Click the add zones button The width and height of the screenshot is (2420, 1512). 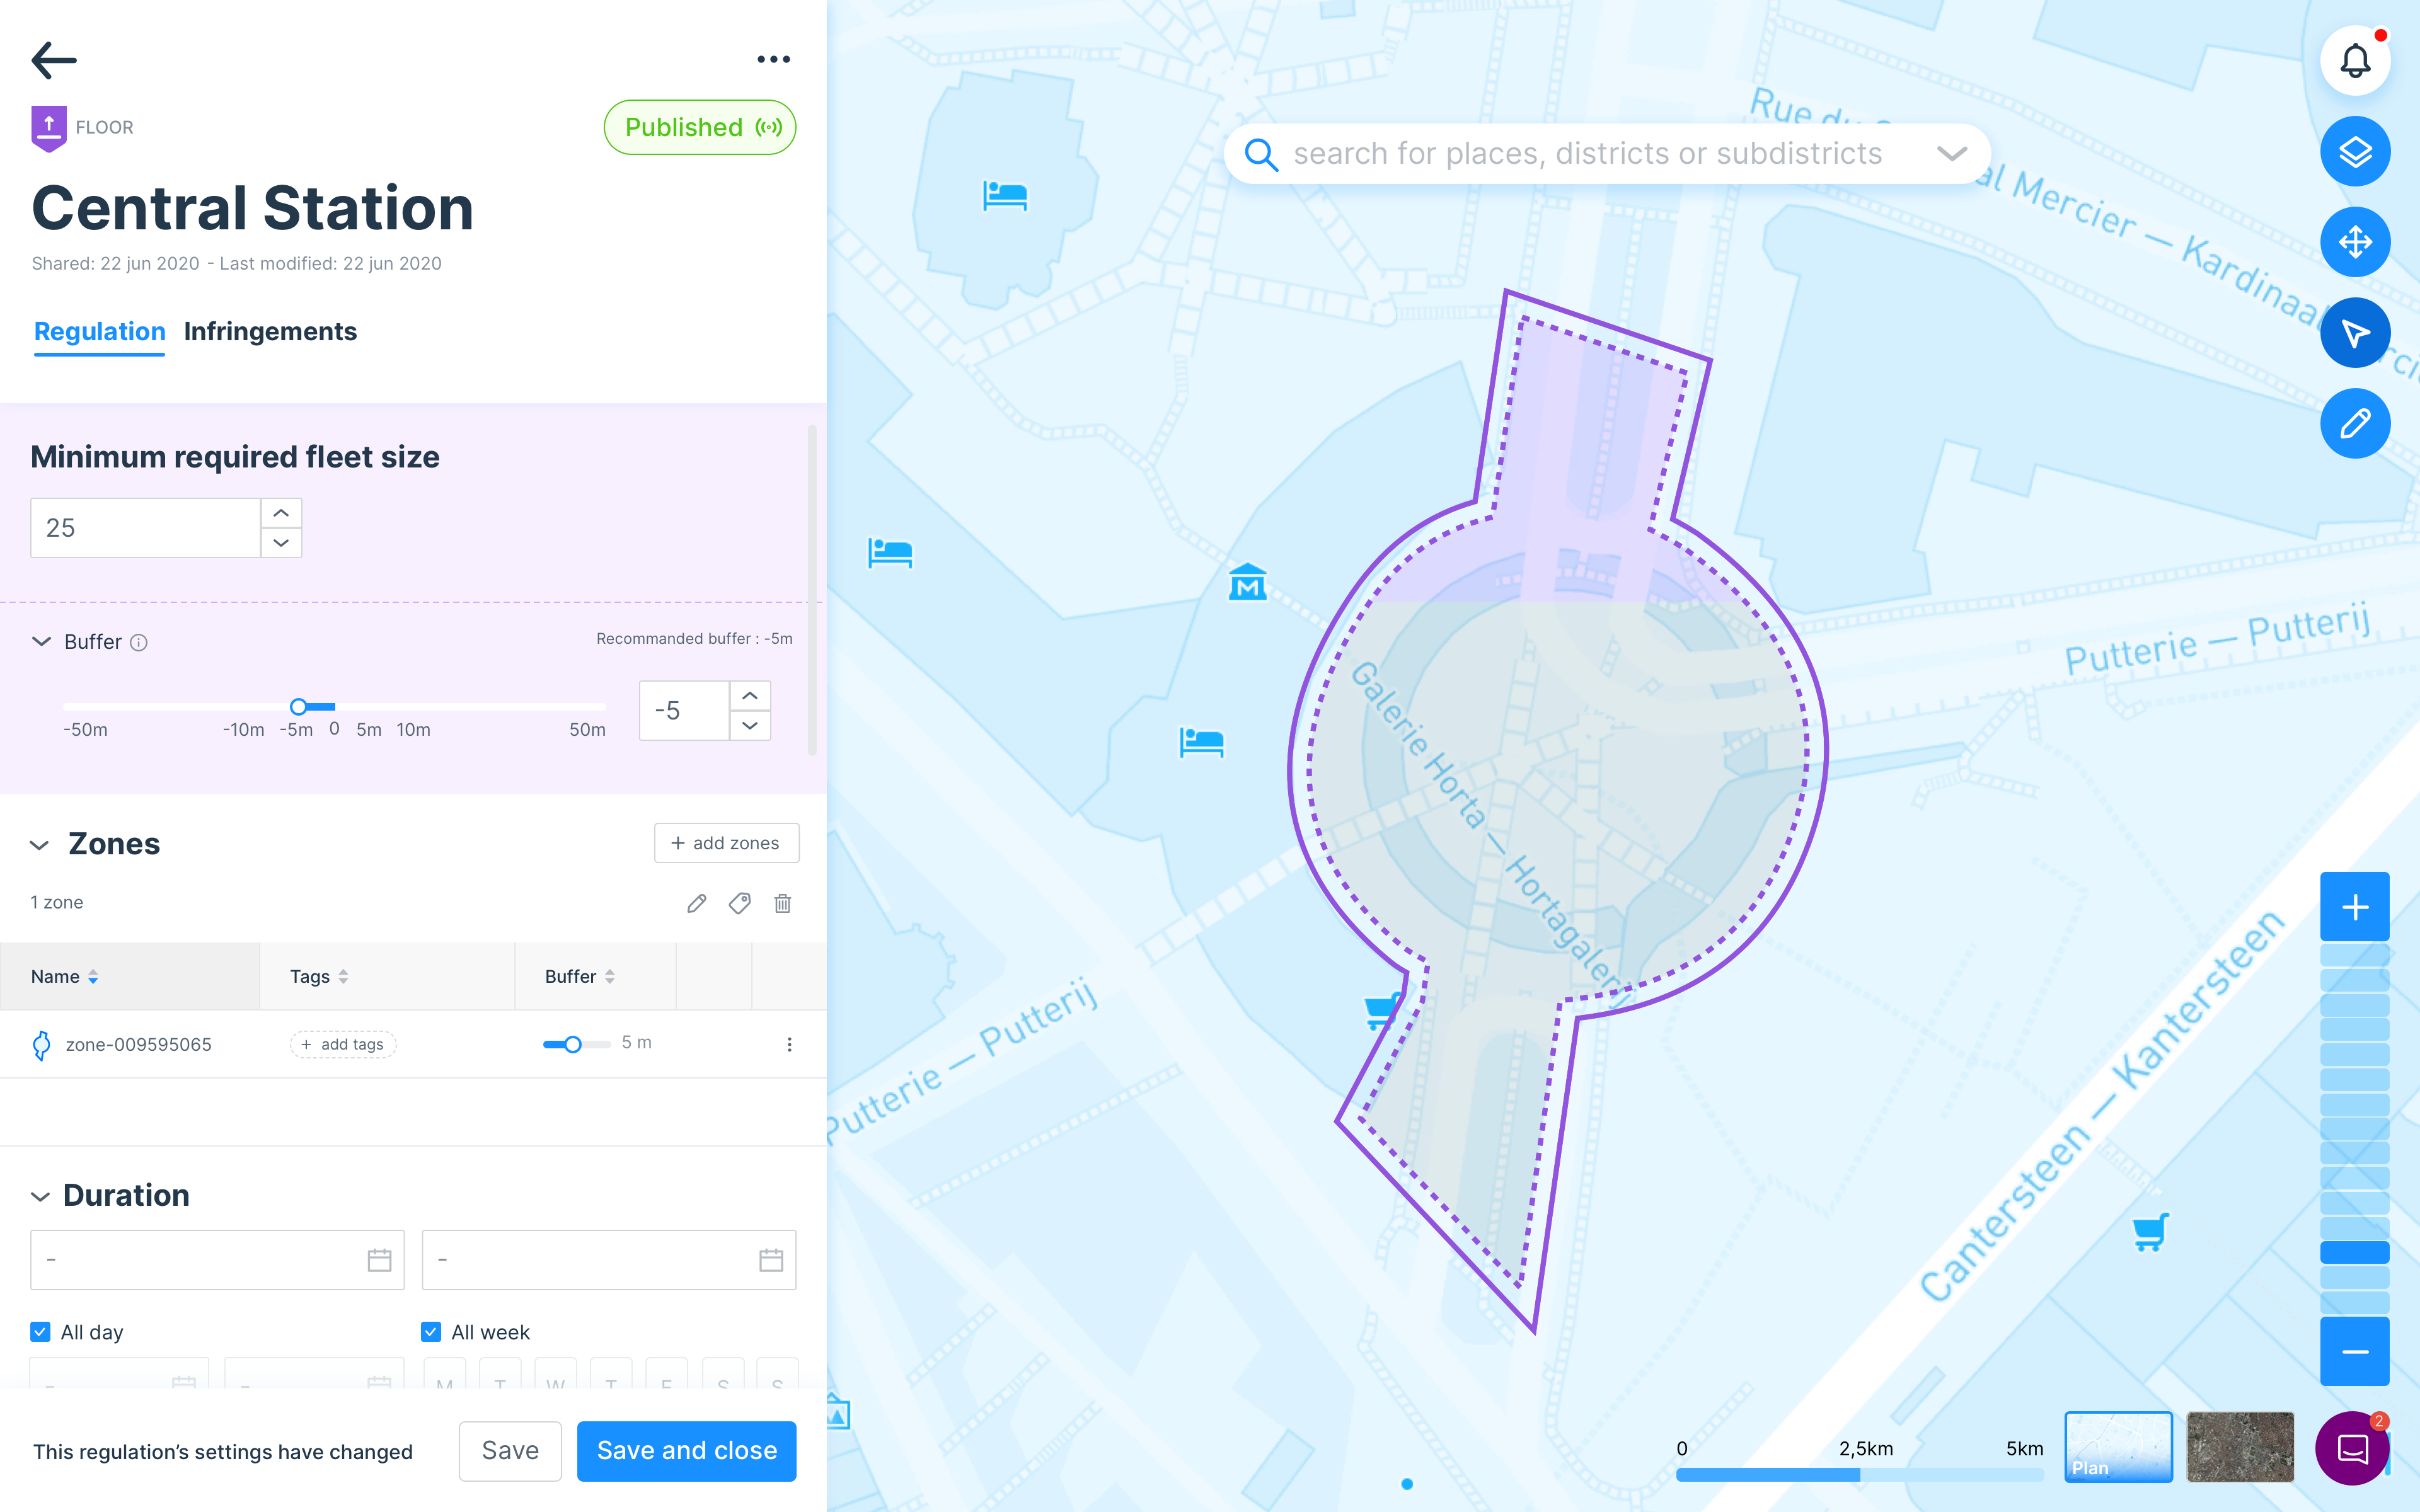[726, 843]
